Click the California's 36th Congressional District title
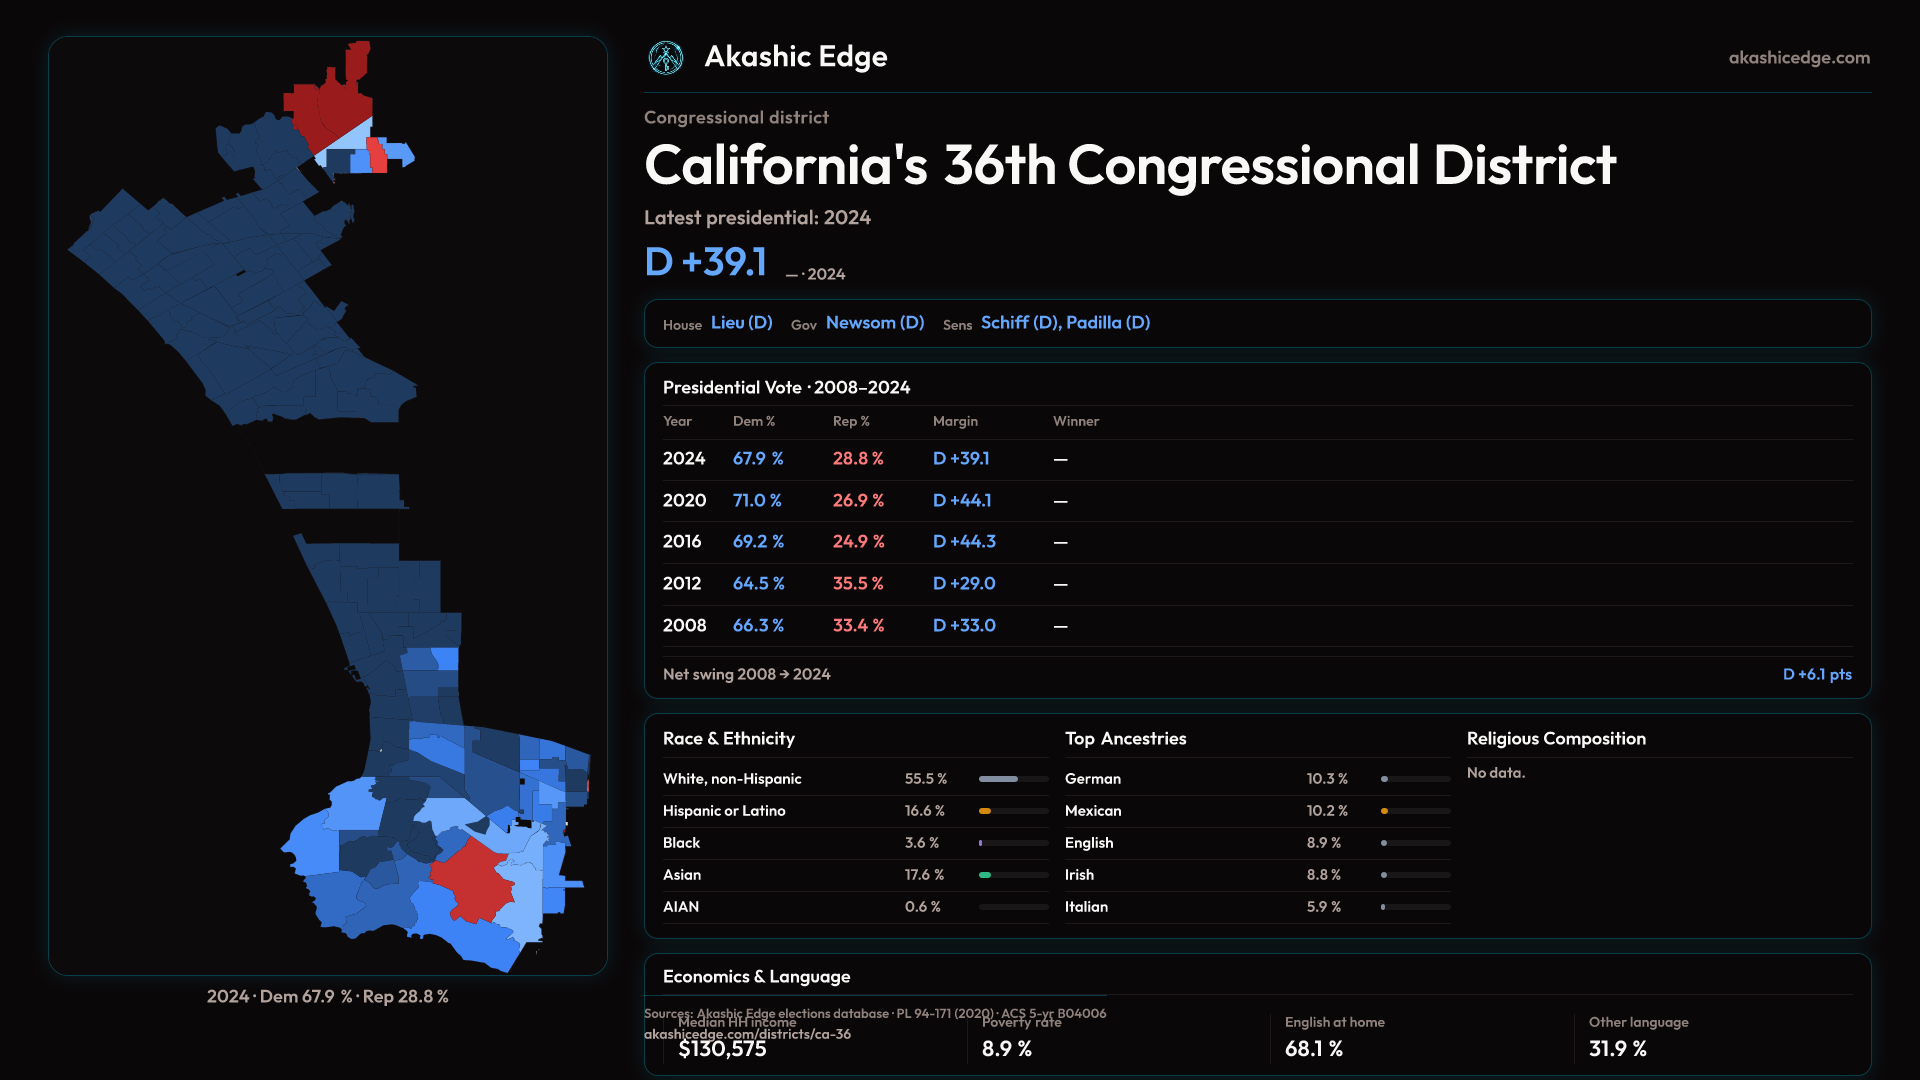The height and width of the screenshot is (1080, 1920). [1129, 166]
